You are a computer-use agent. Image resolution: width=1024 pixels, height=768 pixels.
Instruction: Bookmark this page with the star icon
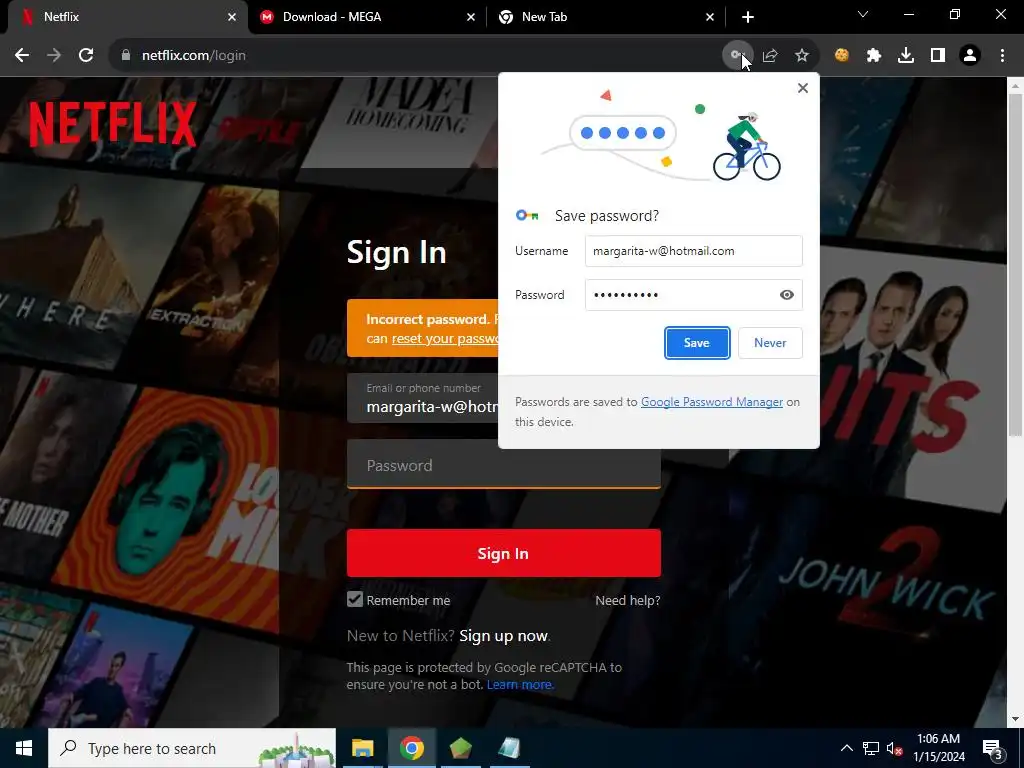pyautogui.click(x=802, y=56)
